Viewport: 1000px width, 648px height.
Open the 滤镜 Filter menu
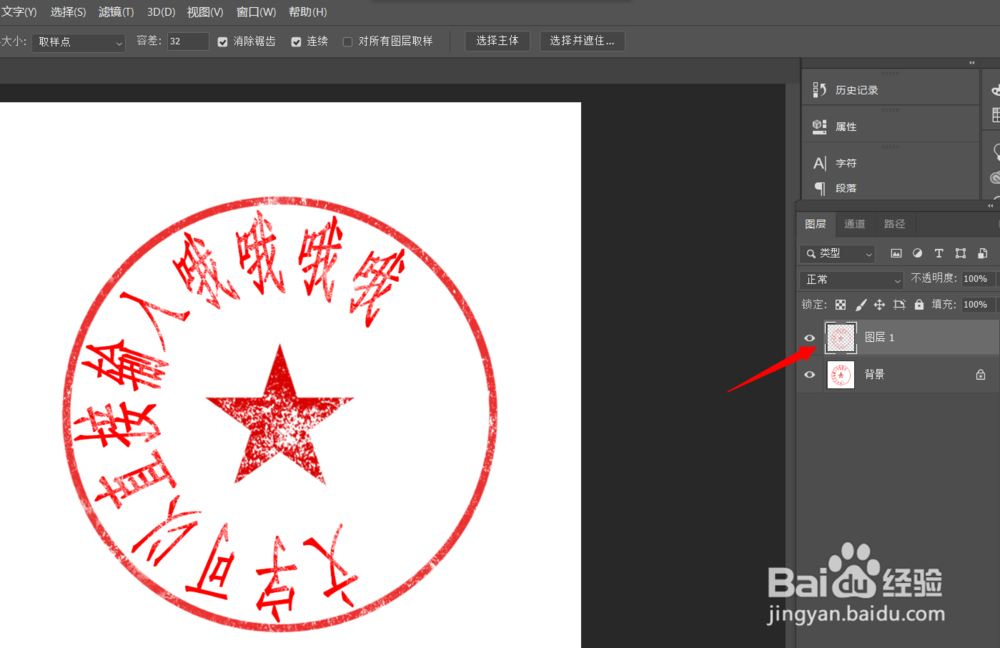click(x=113, y=11)
